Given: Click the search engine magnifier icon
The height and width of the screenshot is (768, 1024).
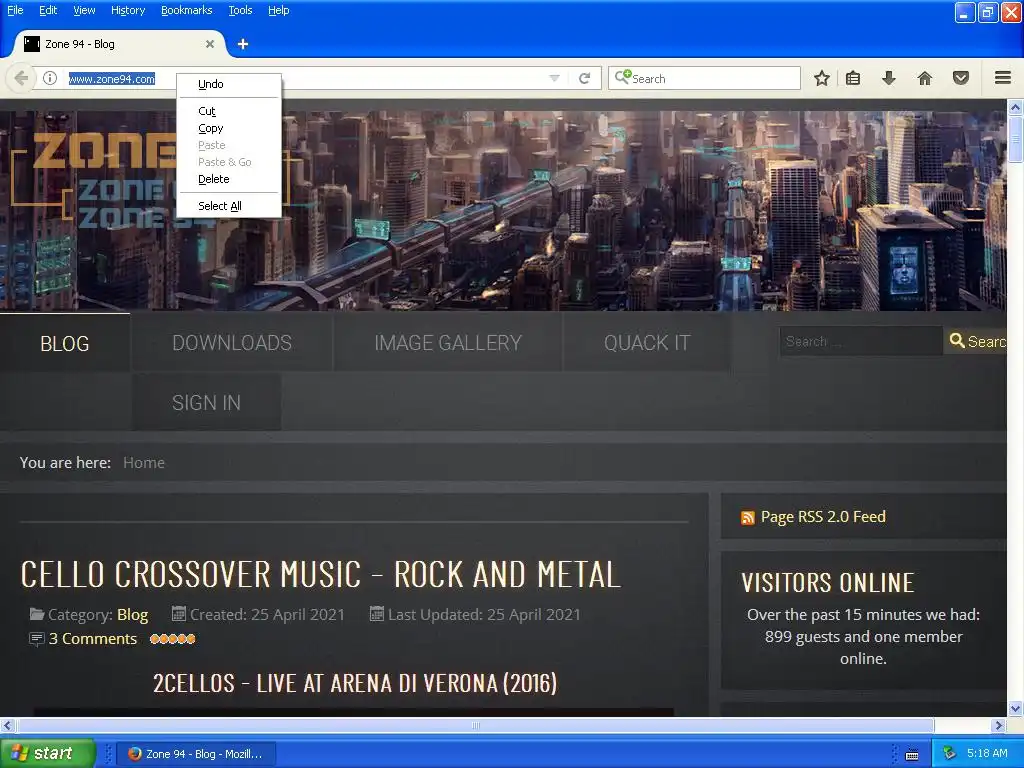Looking at the screenshot, I should [x=622, y=77].
